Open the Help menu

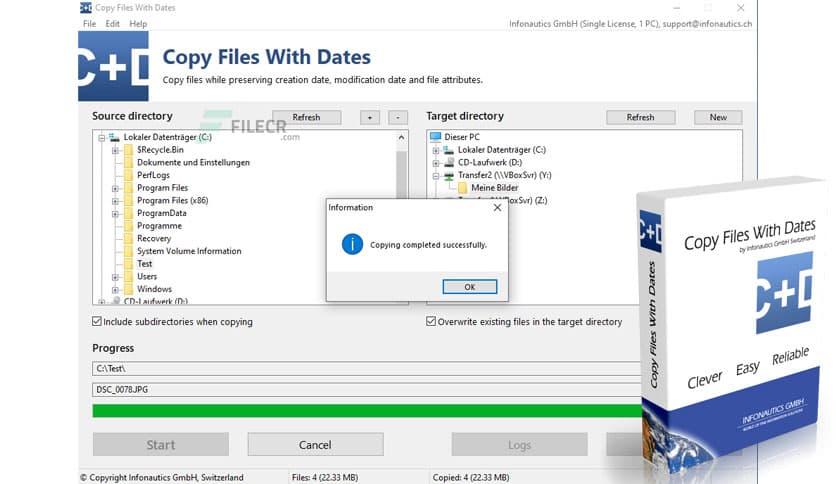[x=138, y=23]
